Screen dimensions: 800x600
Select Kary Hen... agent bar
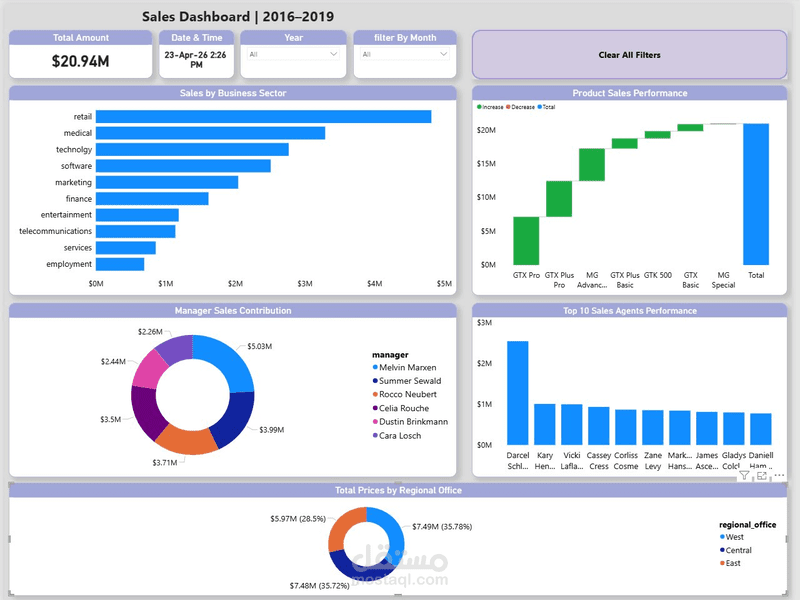coord(544,424)
